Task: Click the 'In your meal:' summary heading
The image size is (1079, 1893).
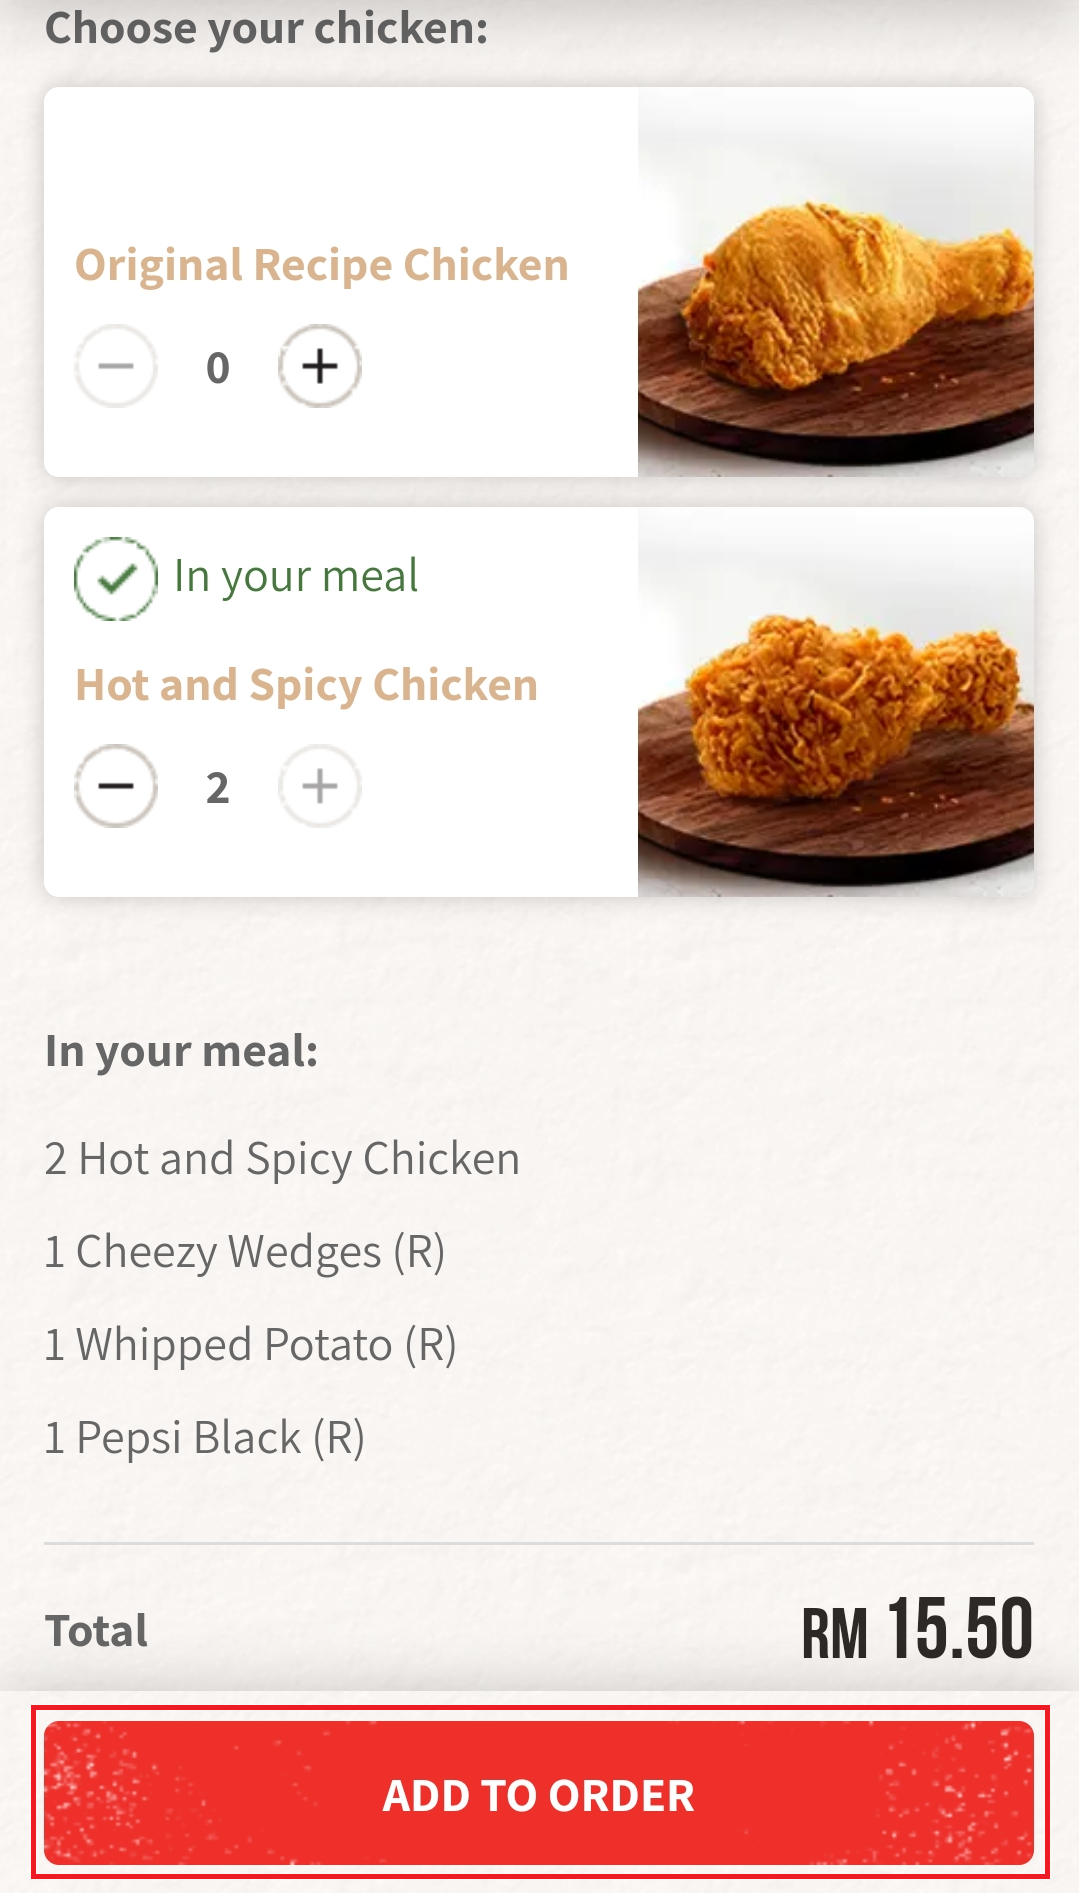Action: [182, 1051]
